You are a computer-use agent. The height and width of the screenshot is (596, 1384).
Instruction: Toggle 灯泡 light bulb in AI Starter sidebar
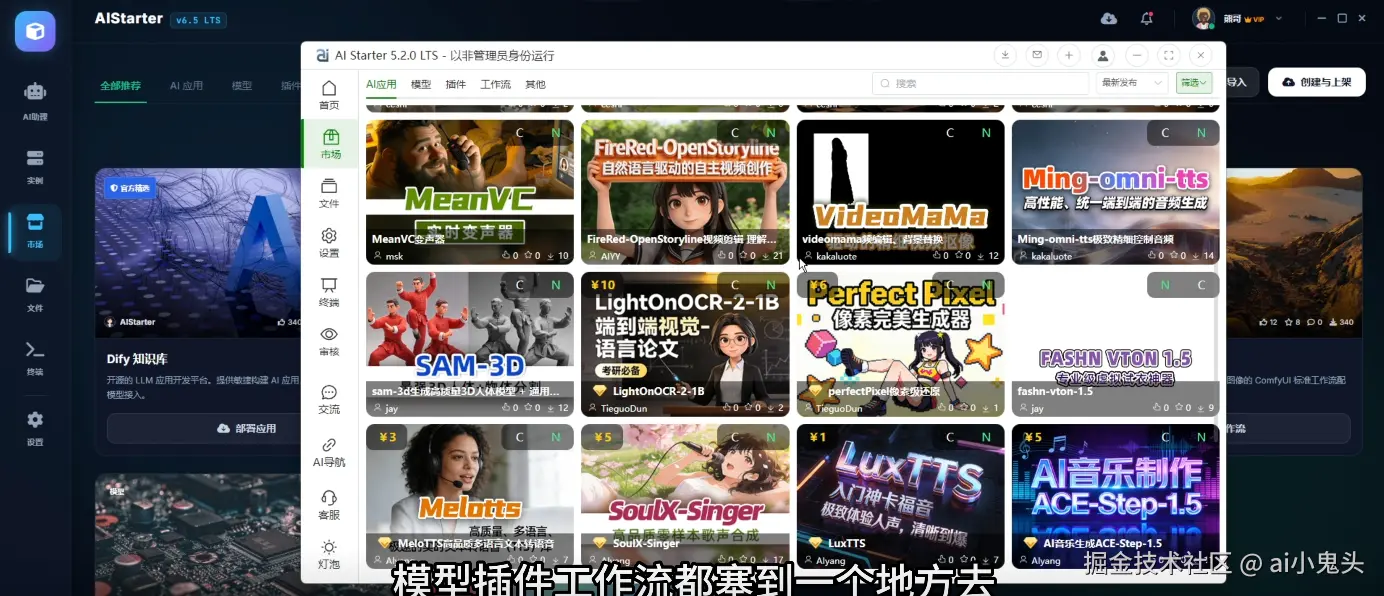(x=329, y=555)
